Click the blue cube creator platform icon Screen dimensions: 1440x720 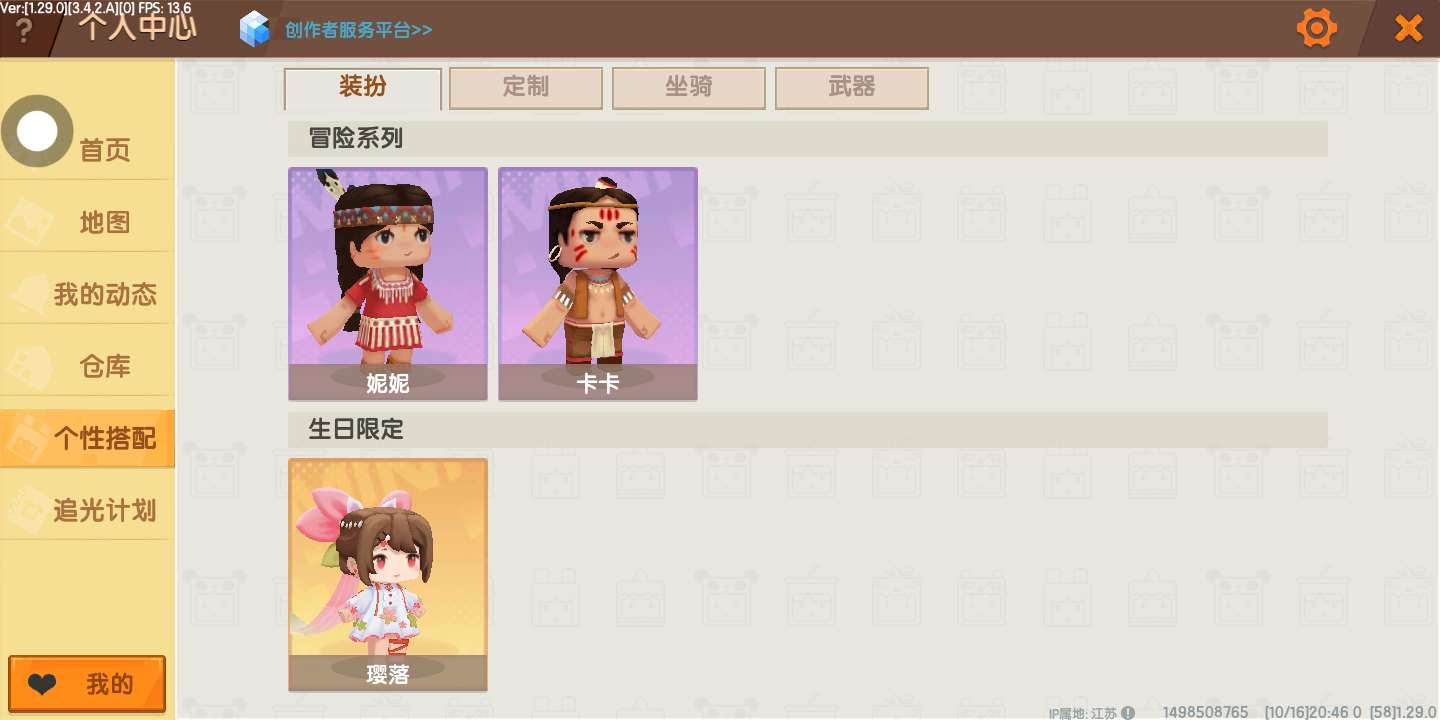(x=255, y=29)
